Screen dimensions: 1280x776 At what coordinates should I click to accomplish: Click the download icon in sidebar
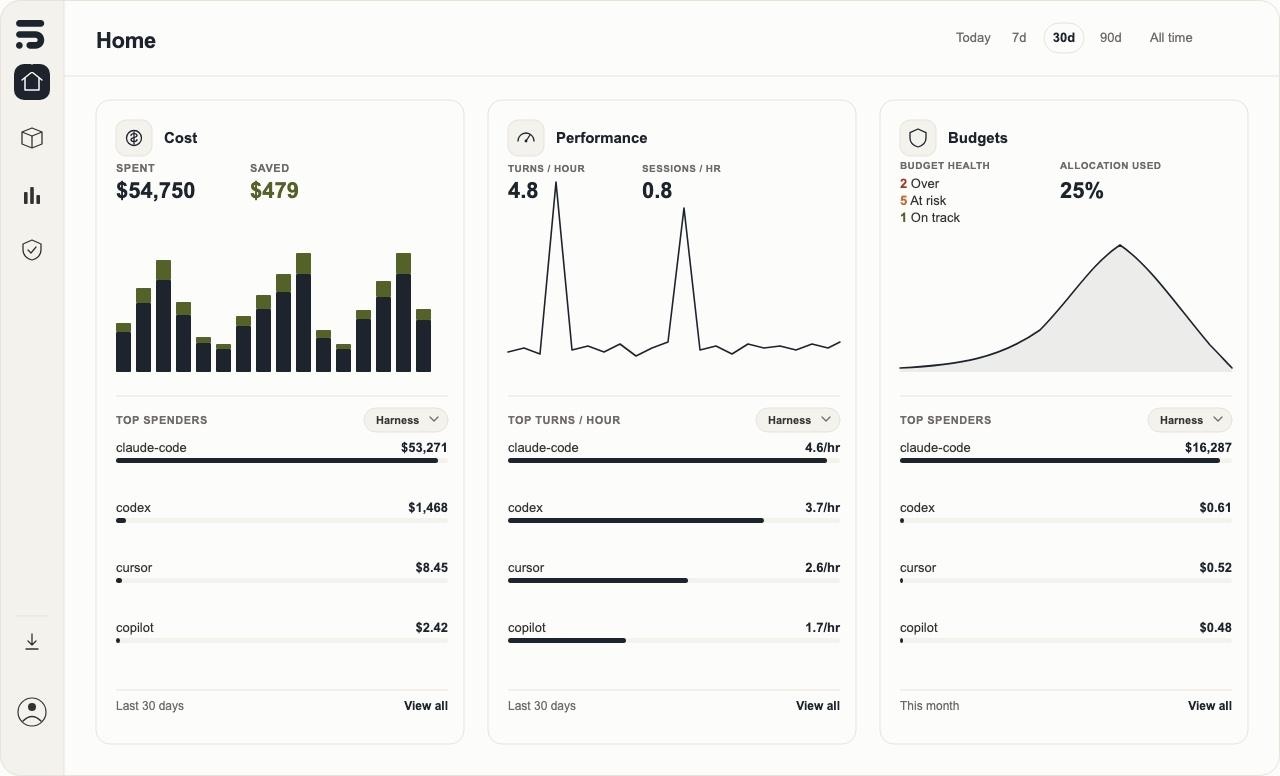tap(32, 642)
